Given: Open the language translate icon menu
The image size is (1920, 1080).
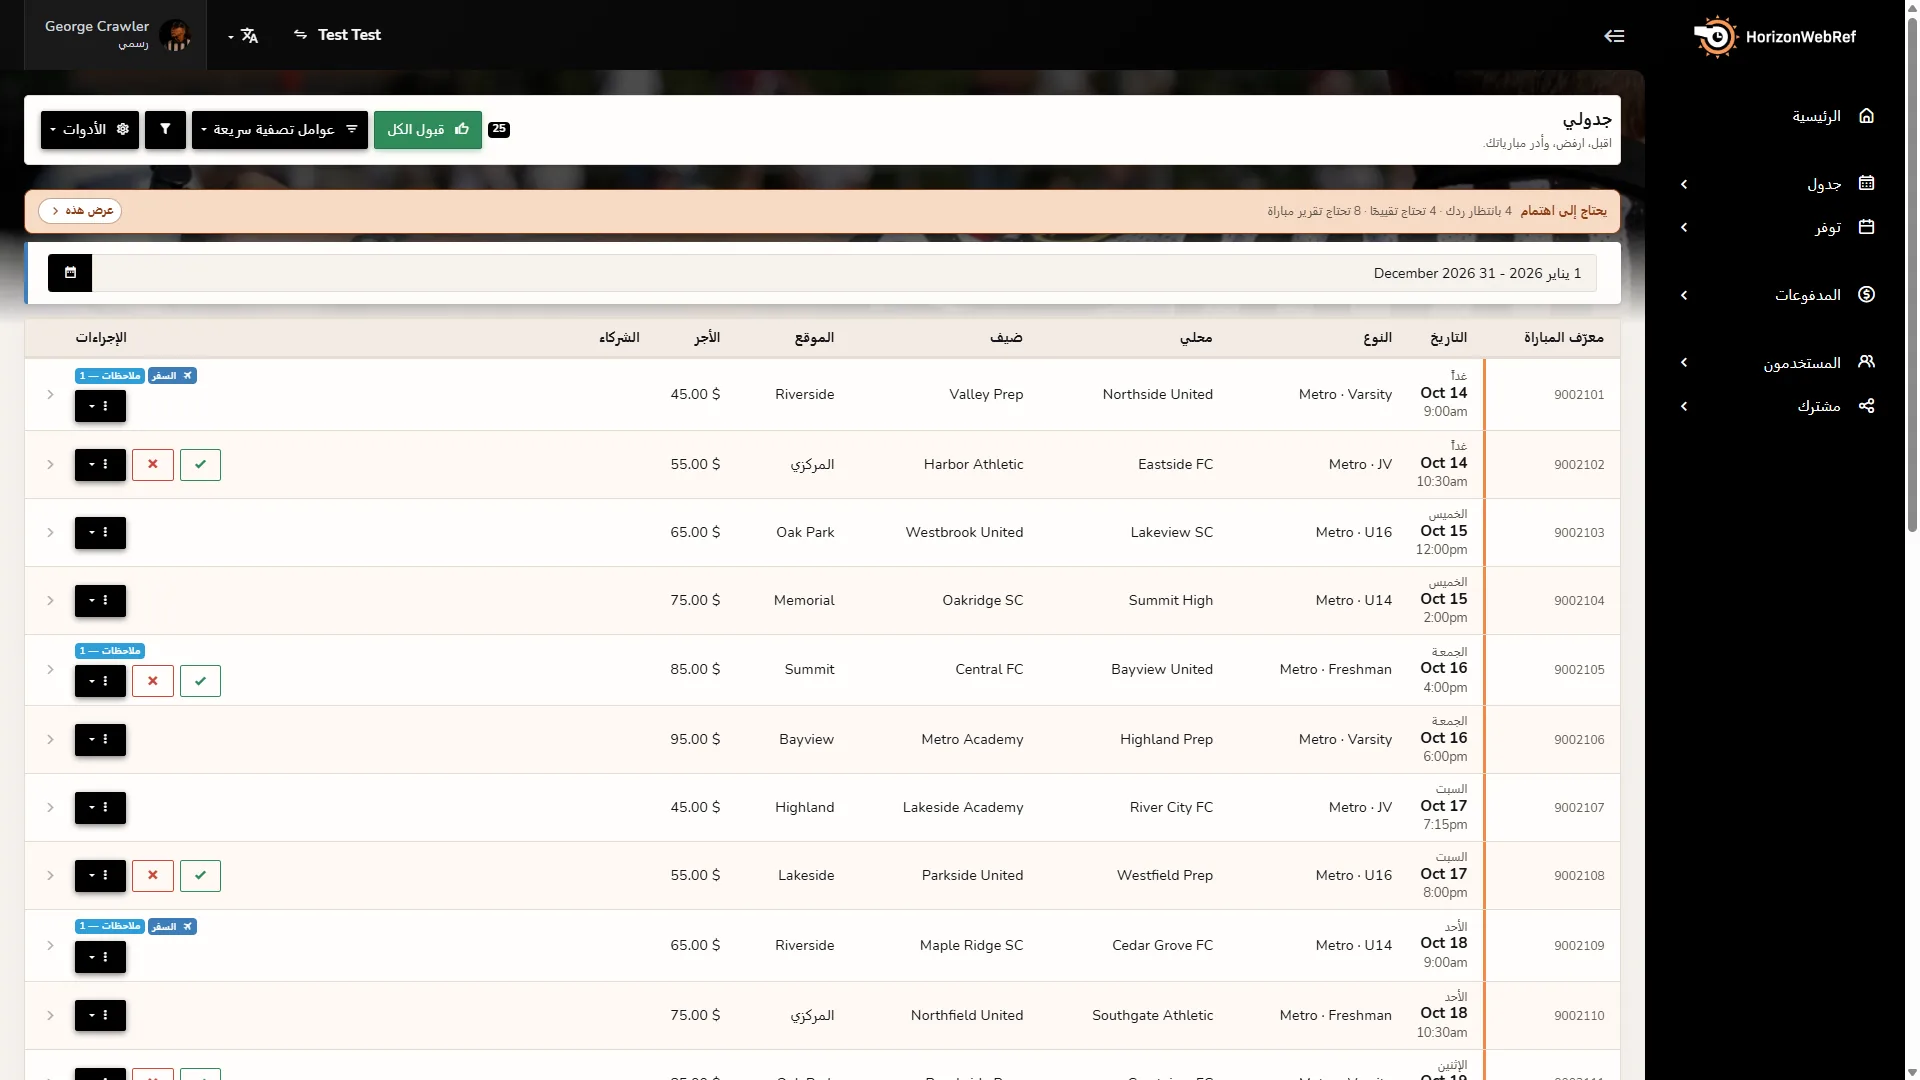Looking at the screenshot, I should pyautogui.click(x=243, y=36).
